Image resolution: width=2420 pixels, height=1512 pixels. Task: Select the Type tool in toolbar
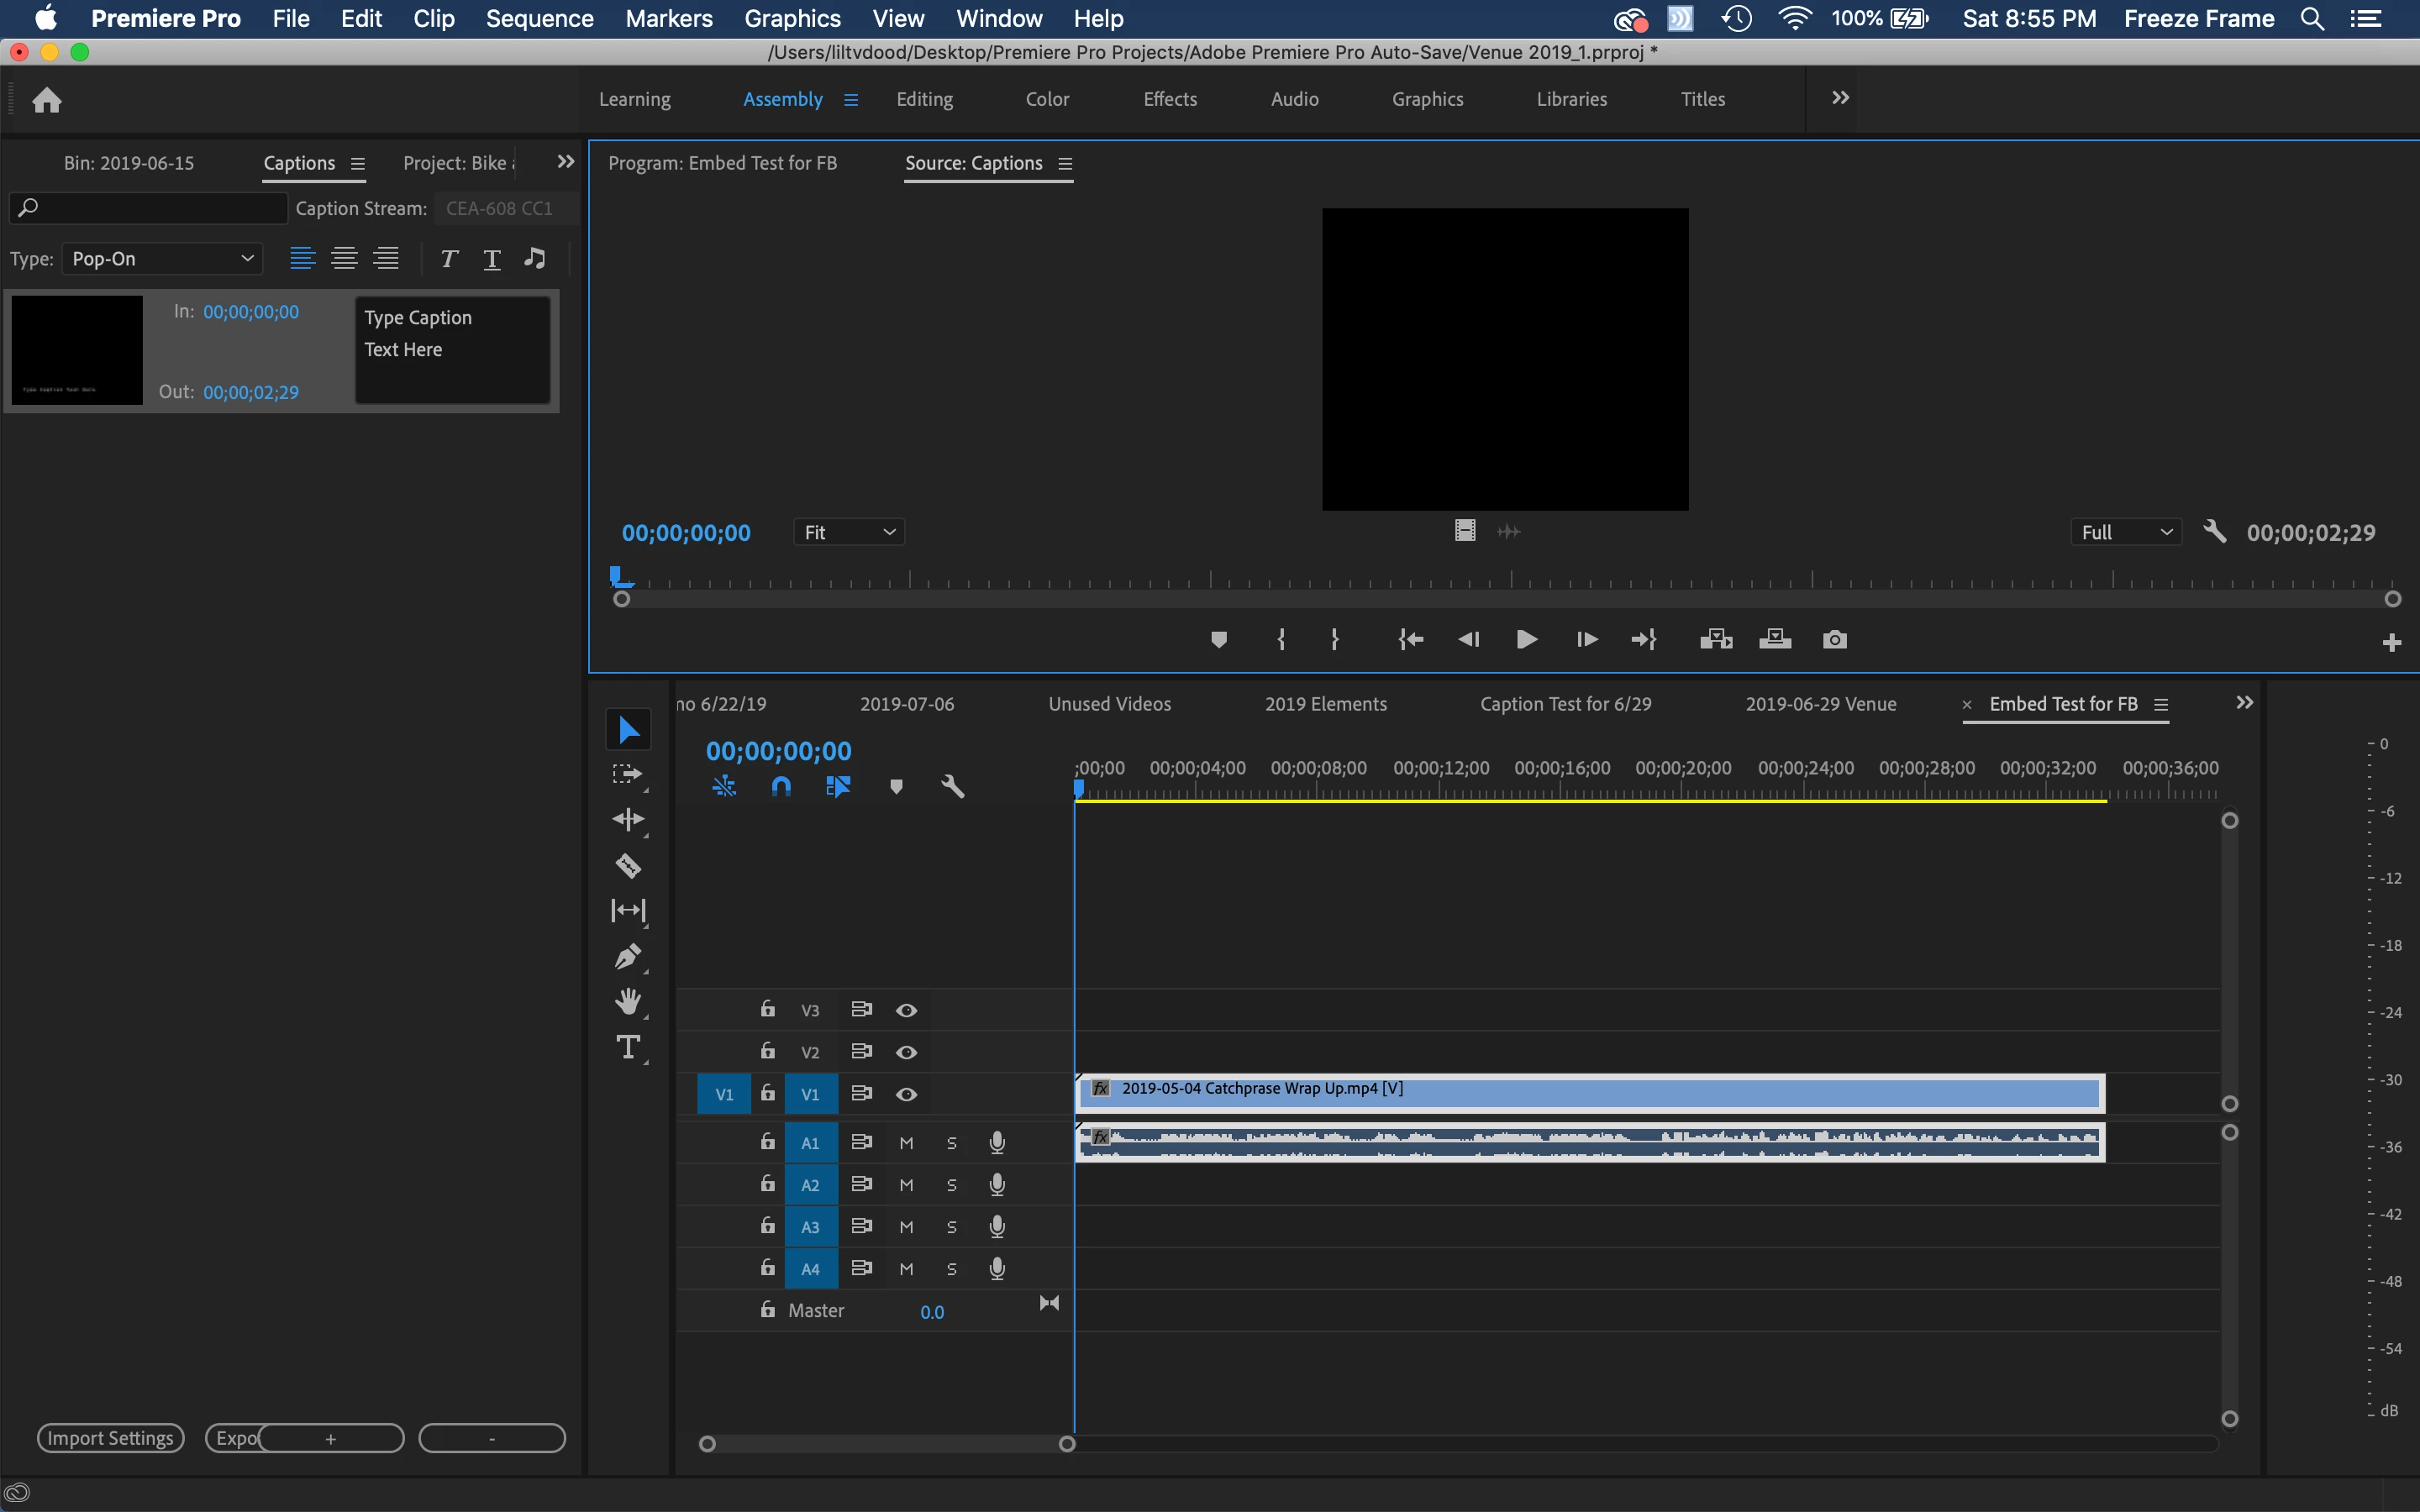point(628,1047)
